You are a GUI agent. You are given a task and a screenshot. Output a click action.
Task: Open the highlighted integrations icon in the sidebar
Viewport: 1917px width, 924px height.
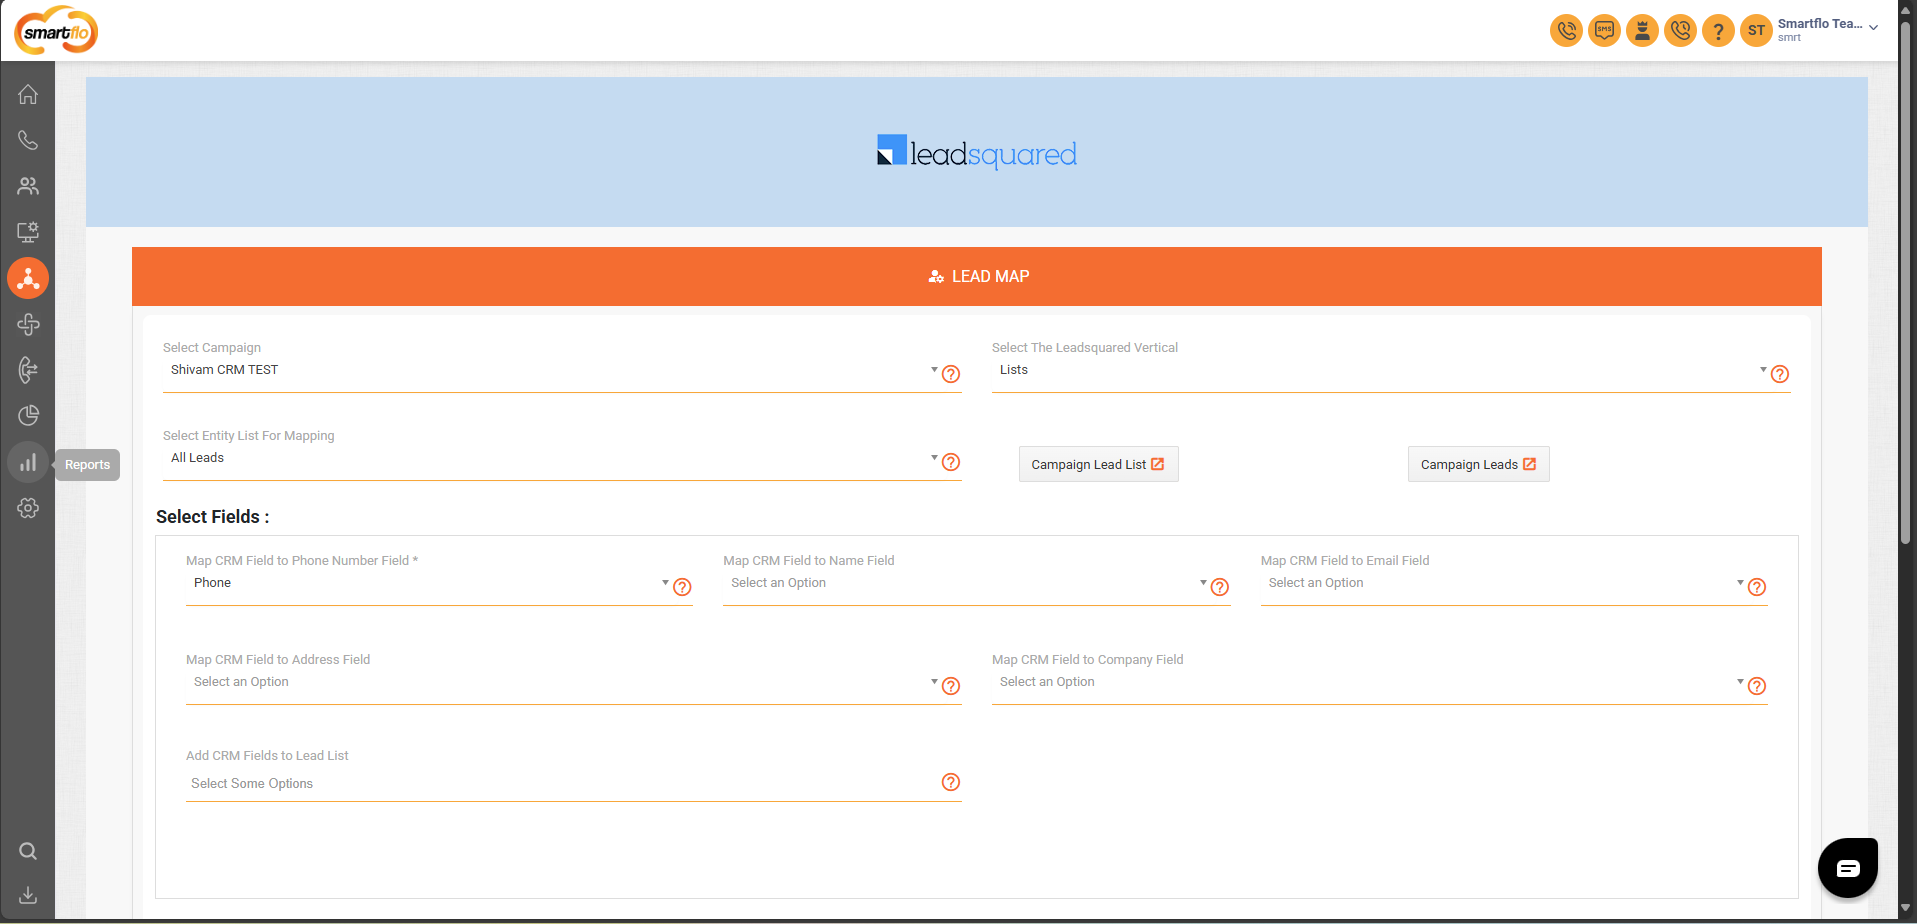point(28,278)
